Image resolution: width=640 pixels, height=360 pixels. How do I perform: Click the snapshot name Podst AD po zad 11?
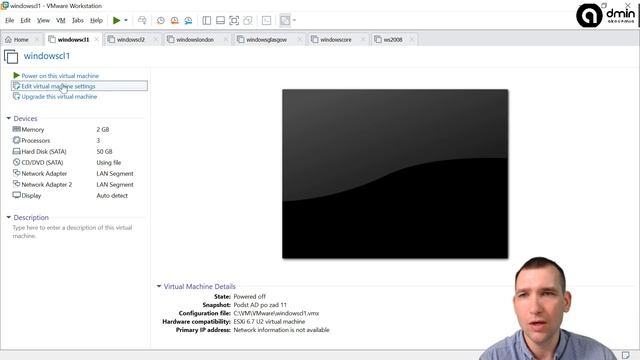(260, 305)
